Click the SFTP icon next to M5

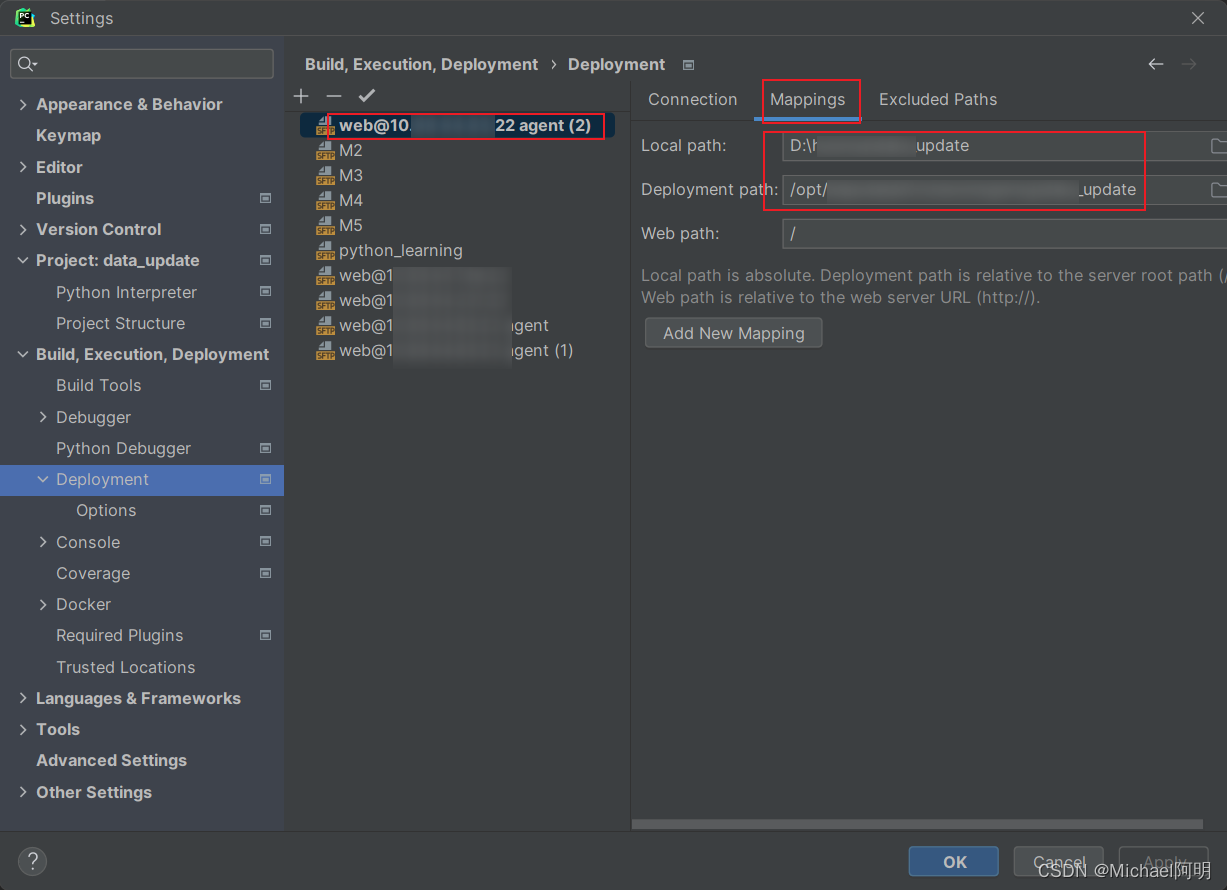(x=325, y=225)
